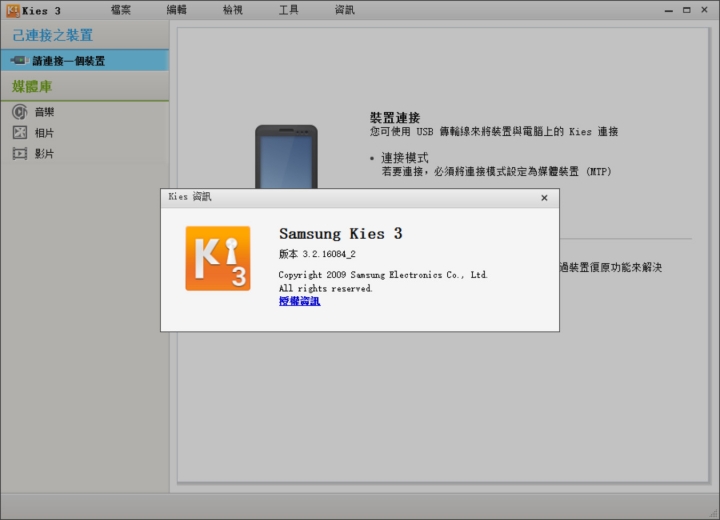
Task: Minimize the Kies 3 window
Action: [669, 10]
